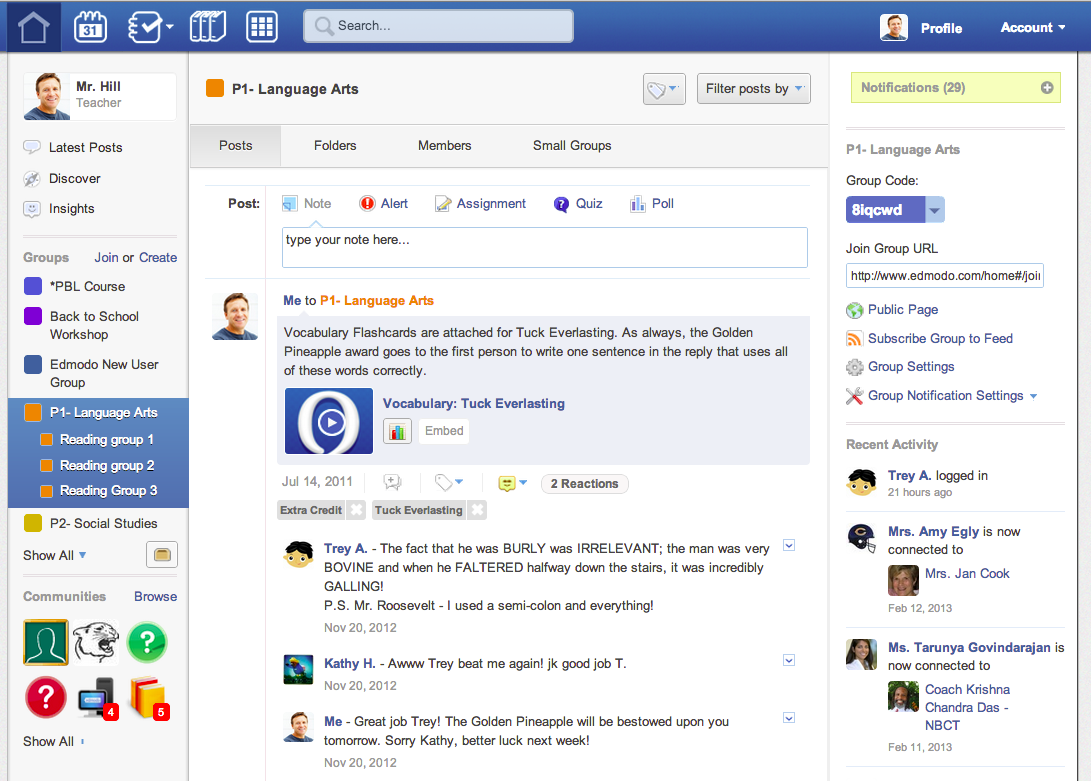
Task: Expand the Notifications panel plus icon
Action: click(1047, 88)
